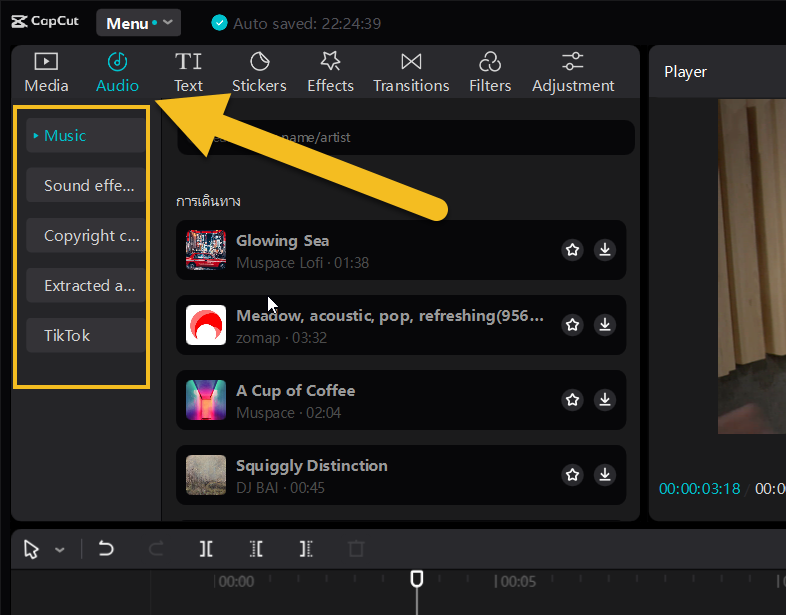The image size is (786, 615).
Task: Click the Meadow, acoustic, pop title
Action: pos(390,316)
